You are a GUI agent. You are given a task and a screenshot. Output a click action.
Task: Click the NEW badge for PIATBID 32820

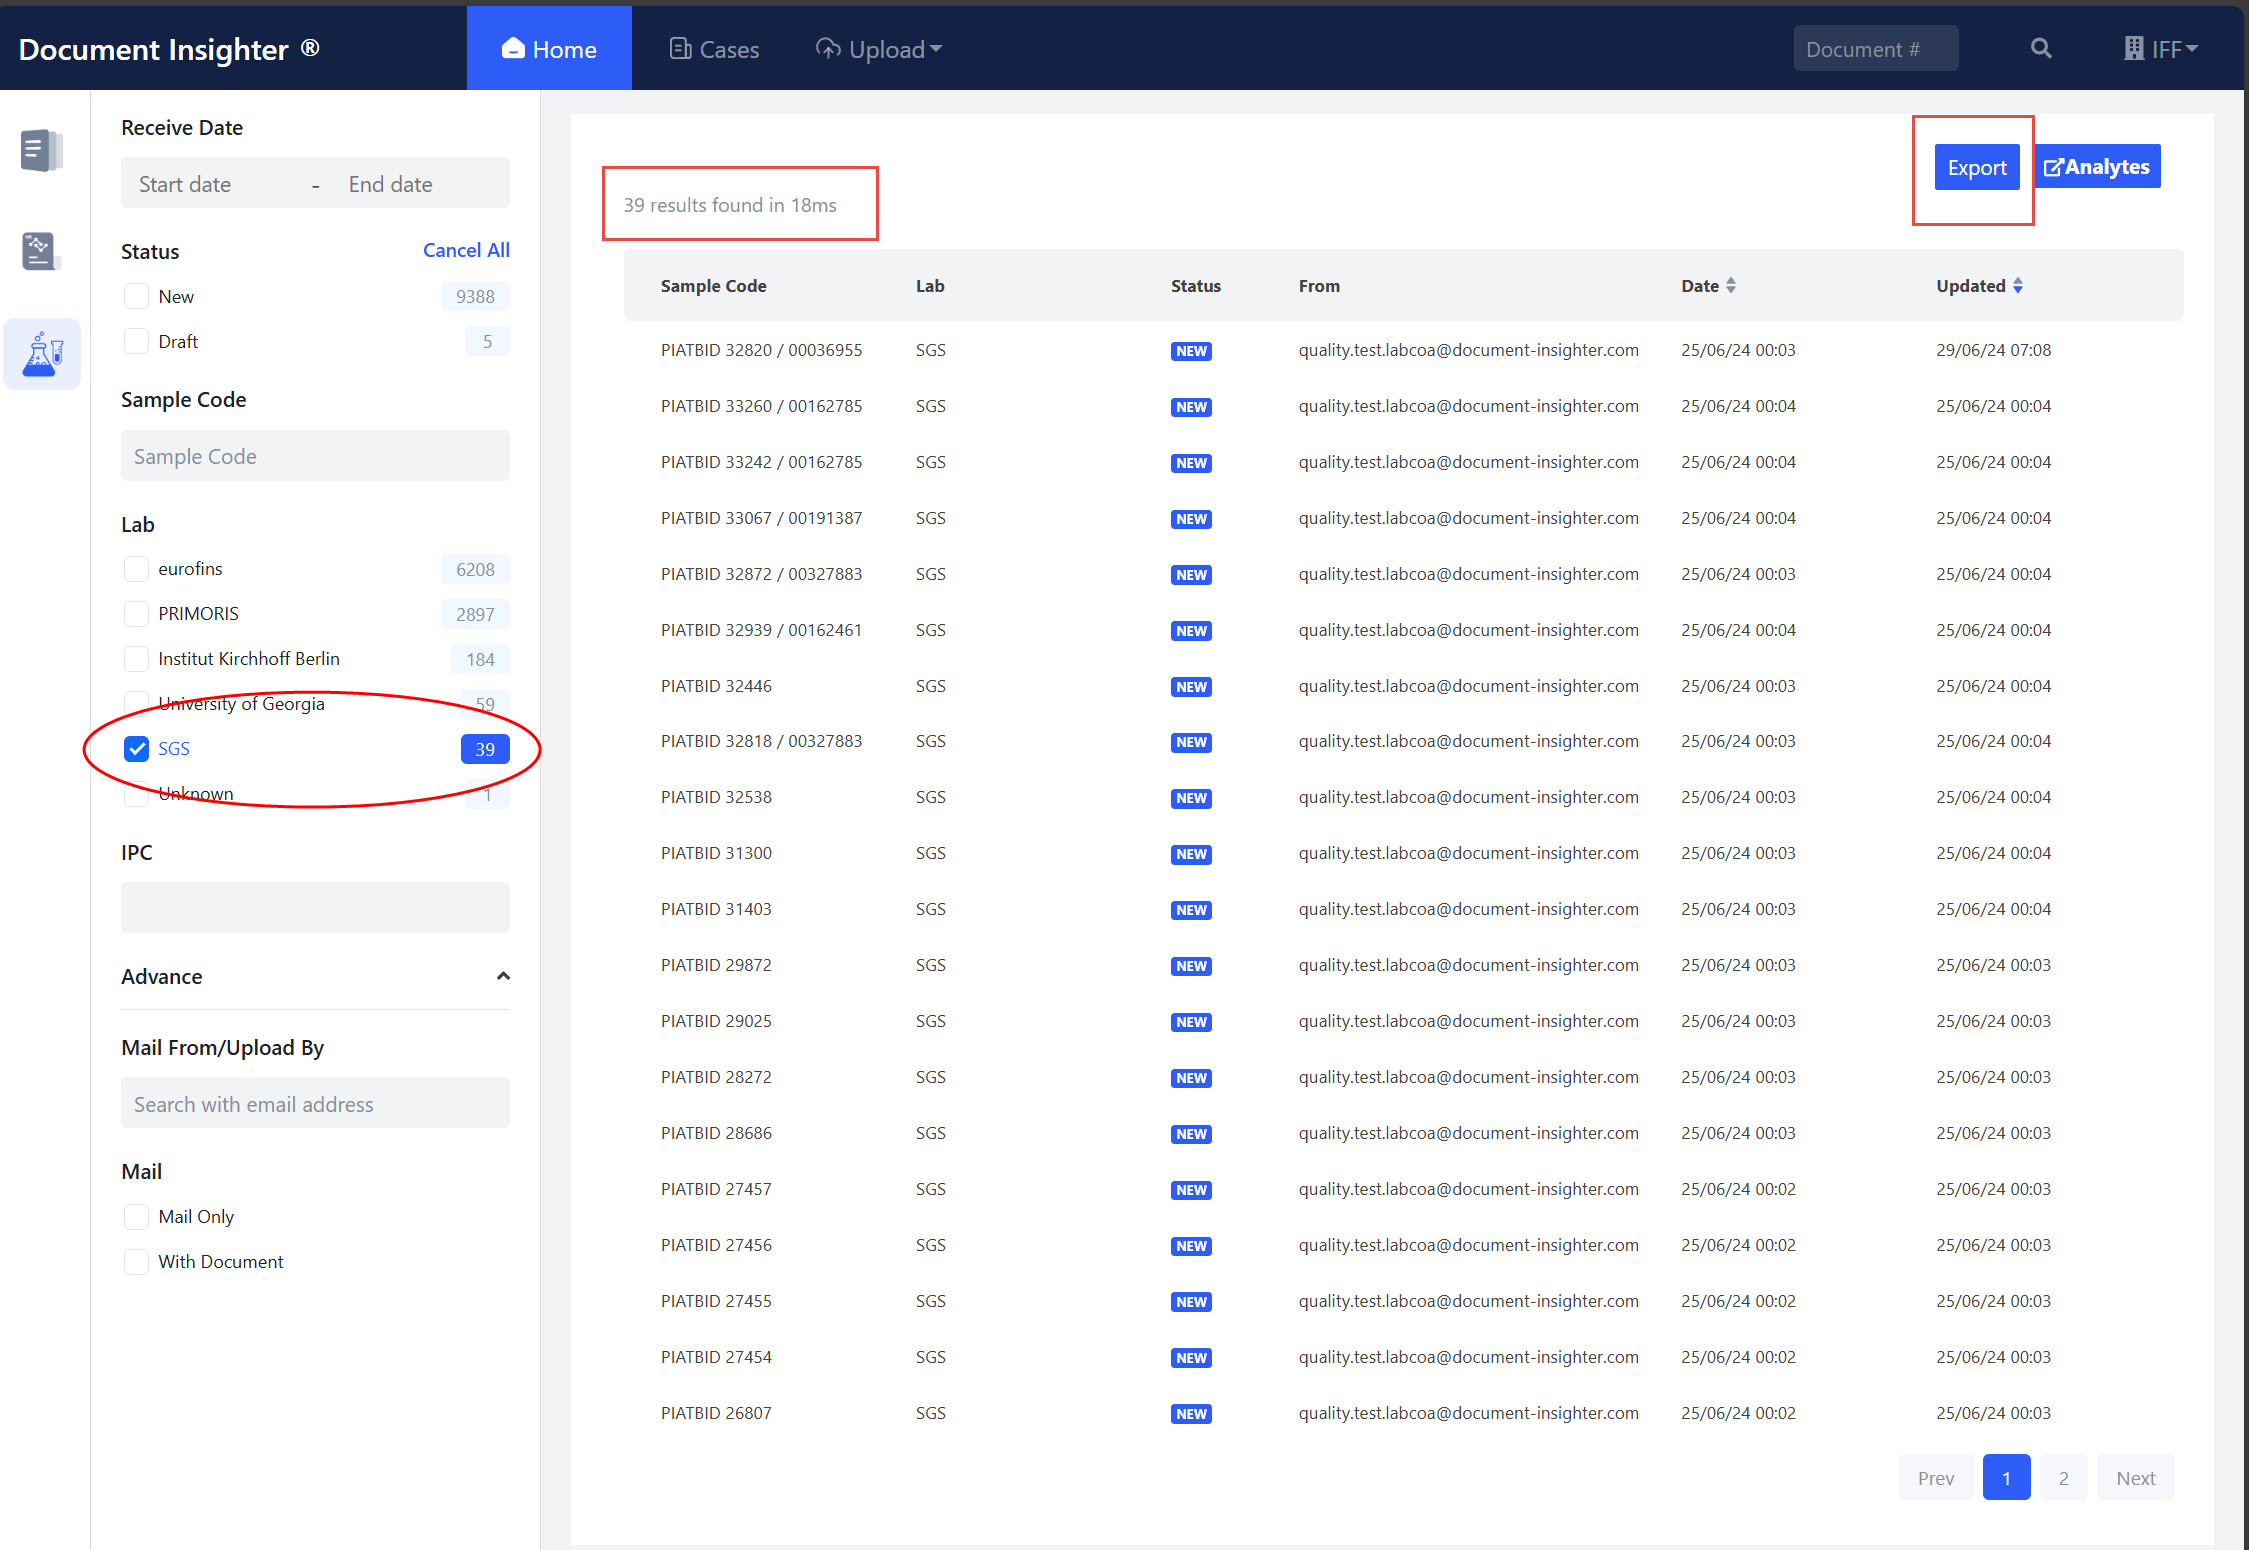pyautogui.click(x=1190, y=351)
